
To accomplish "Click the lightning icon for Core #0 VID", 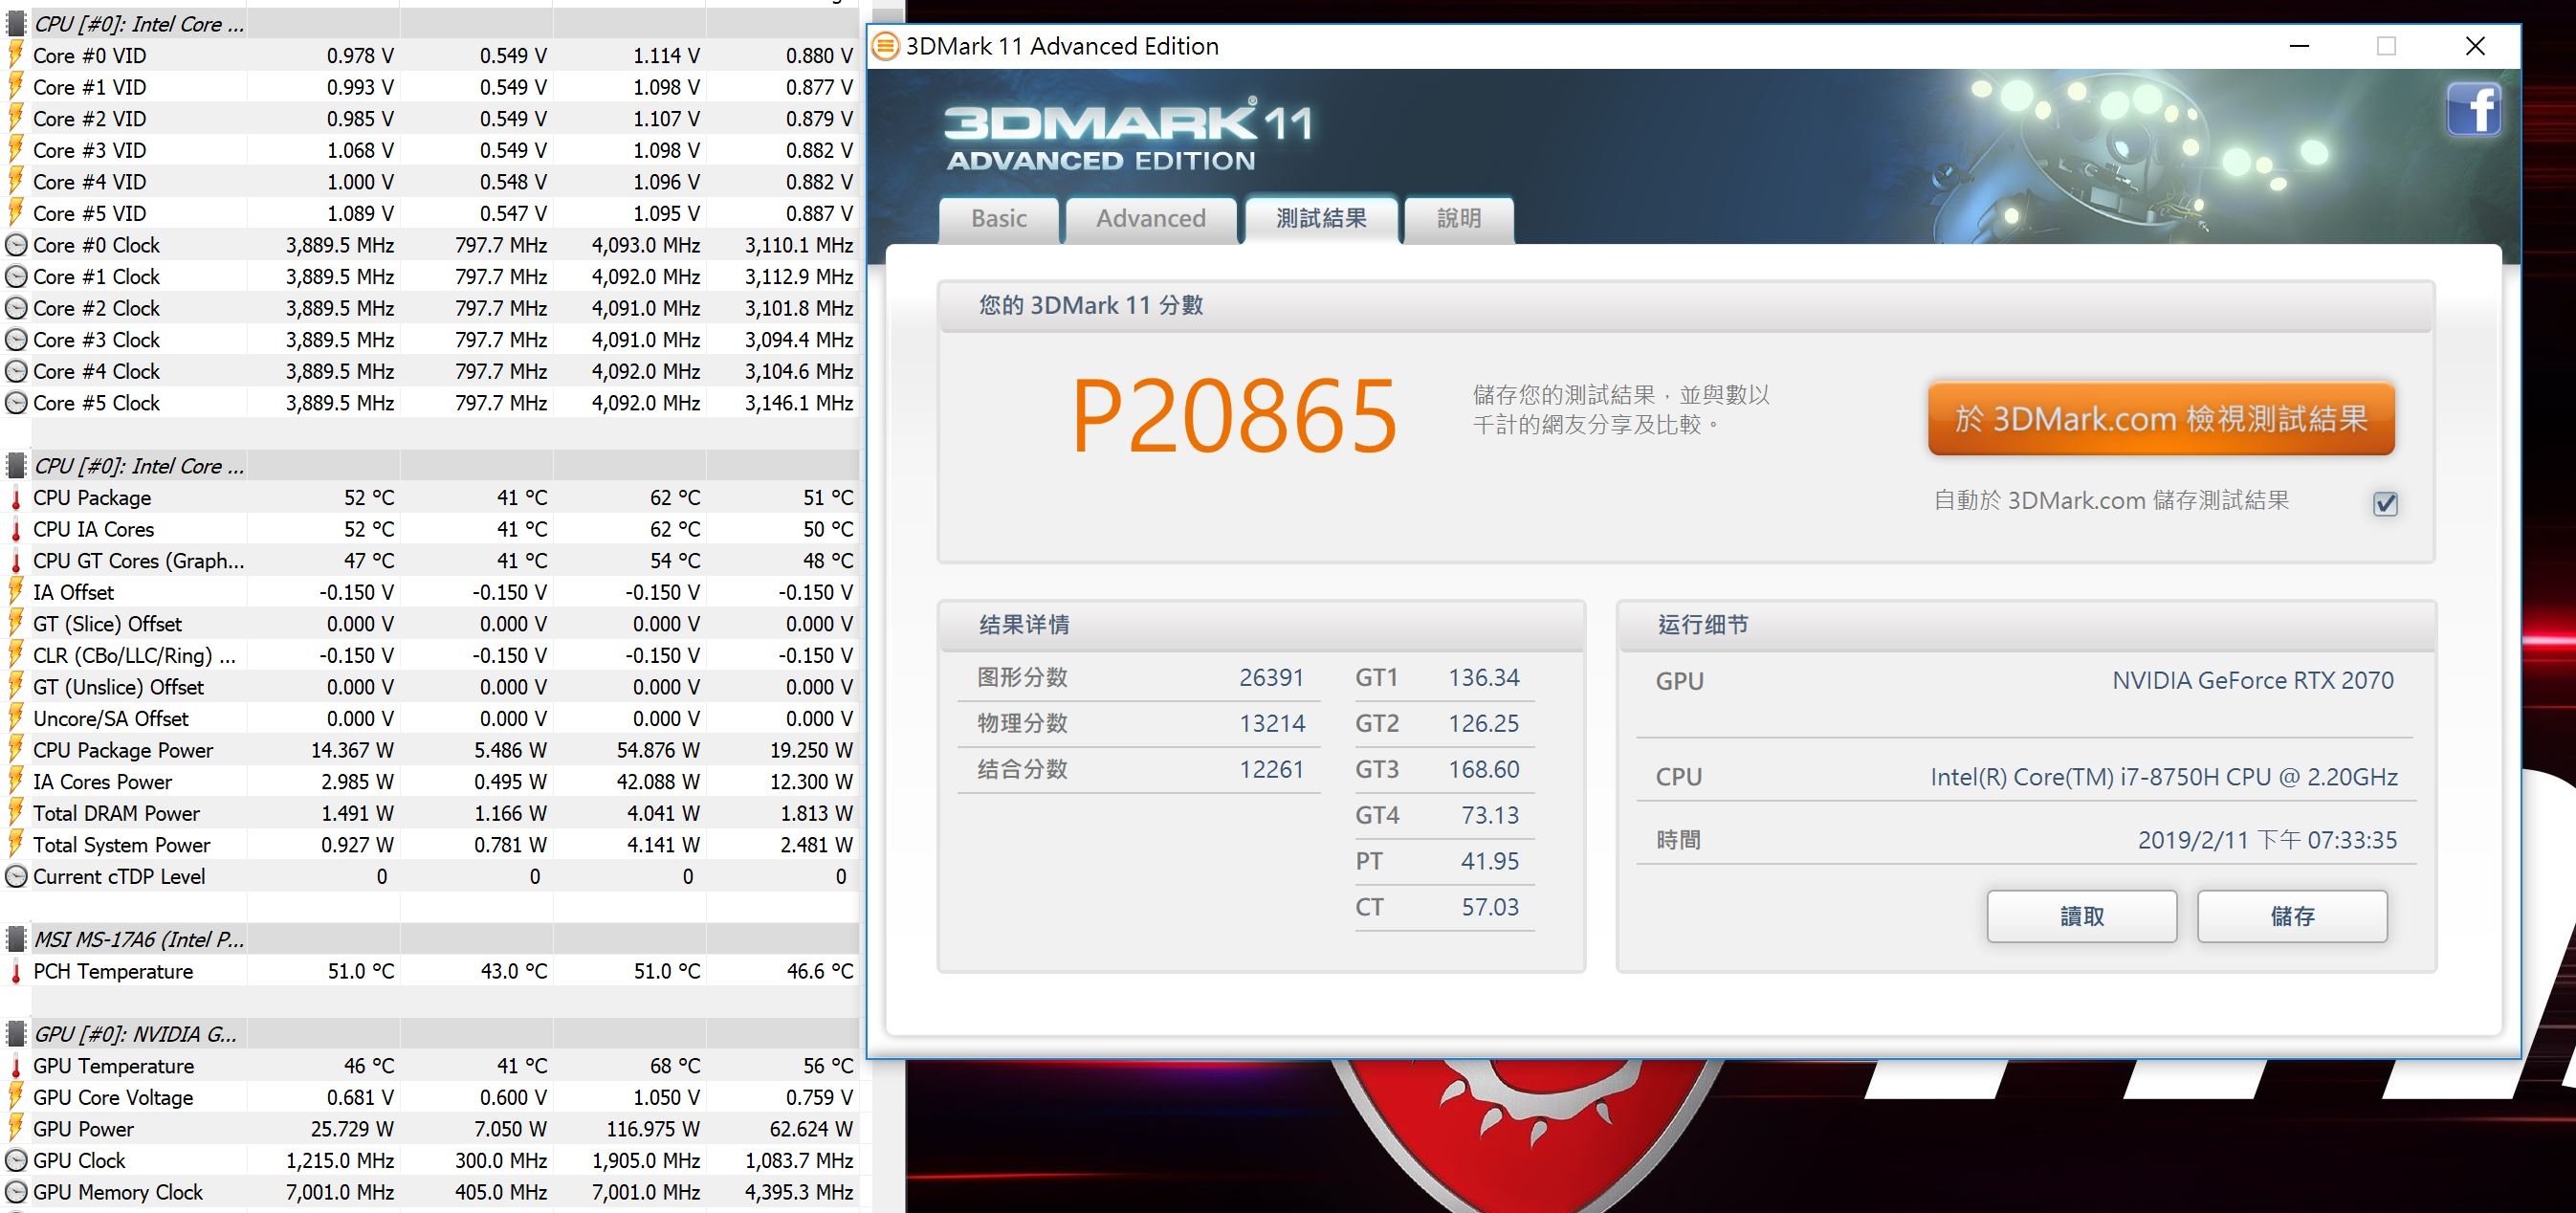I will point(16,55).
